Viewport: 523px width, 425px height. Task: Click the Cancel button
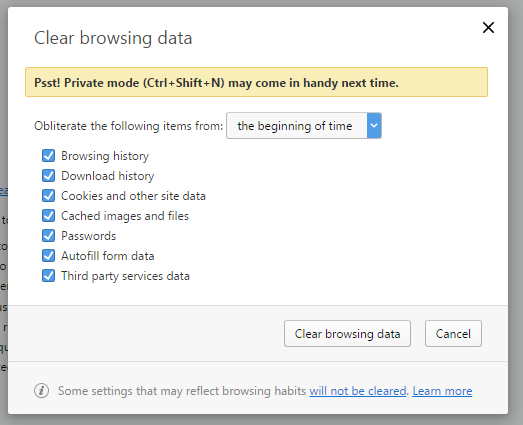tap(453, 334)
